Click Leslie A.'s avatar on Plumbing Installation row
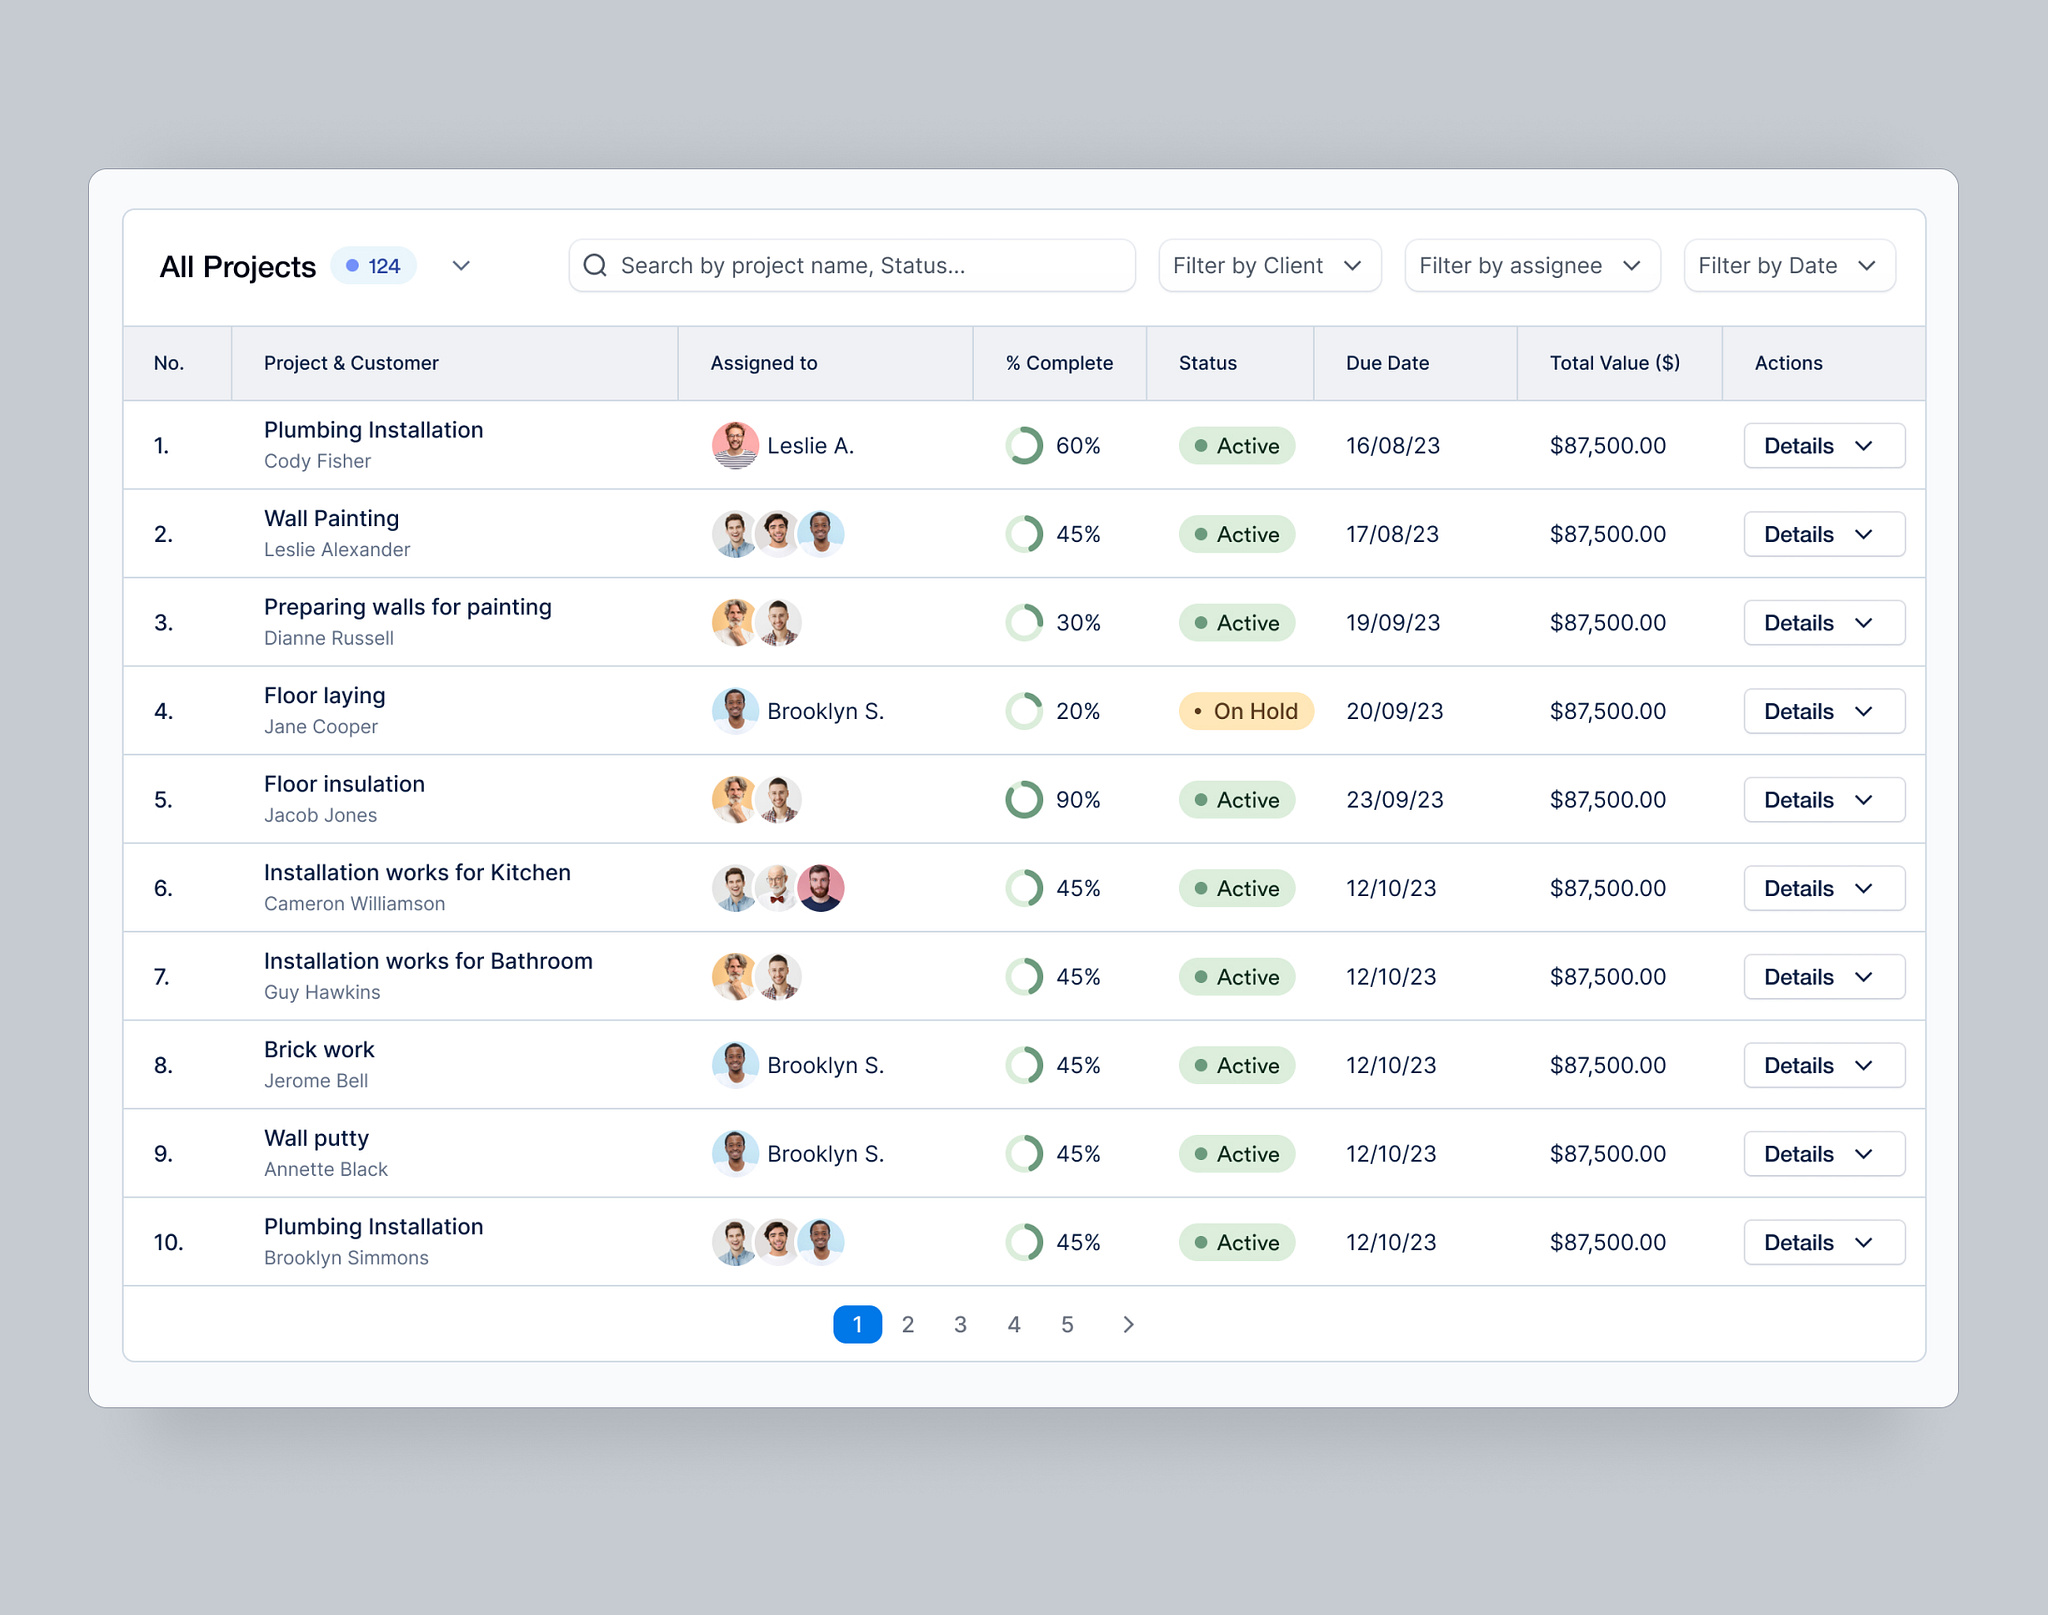Screen dimensions: 2048x1615 [735, 445]
